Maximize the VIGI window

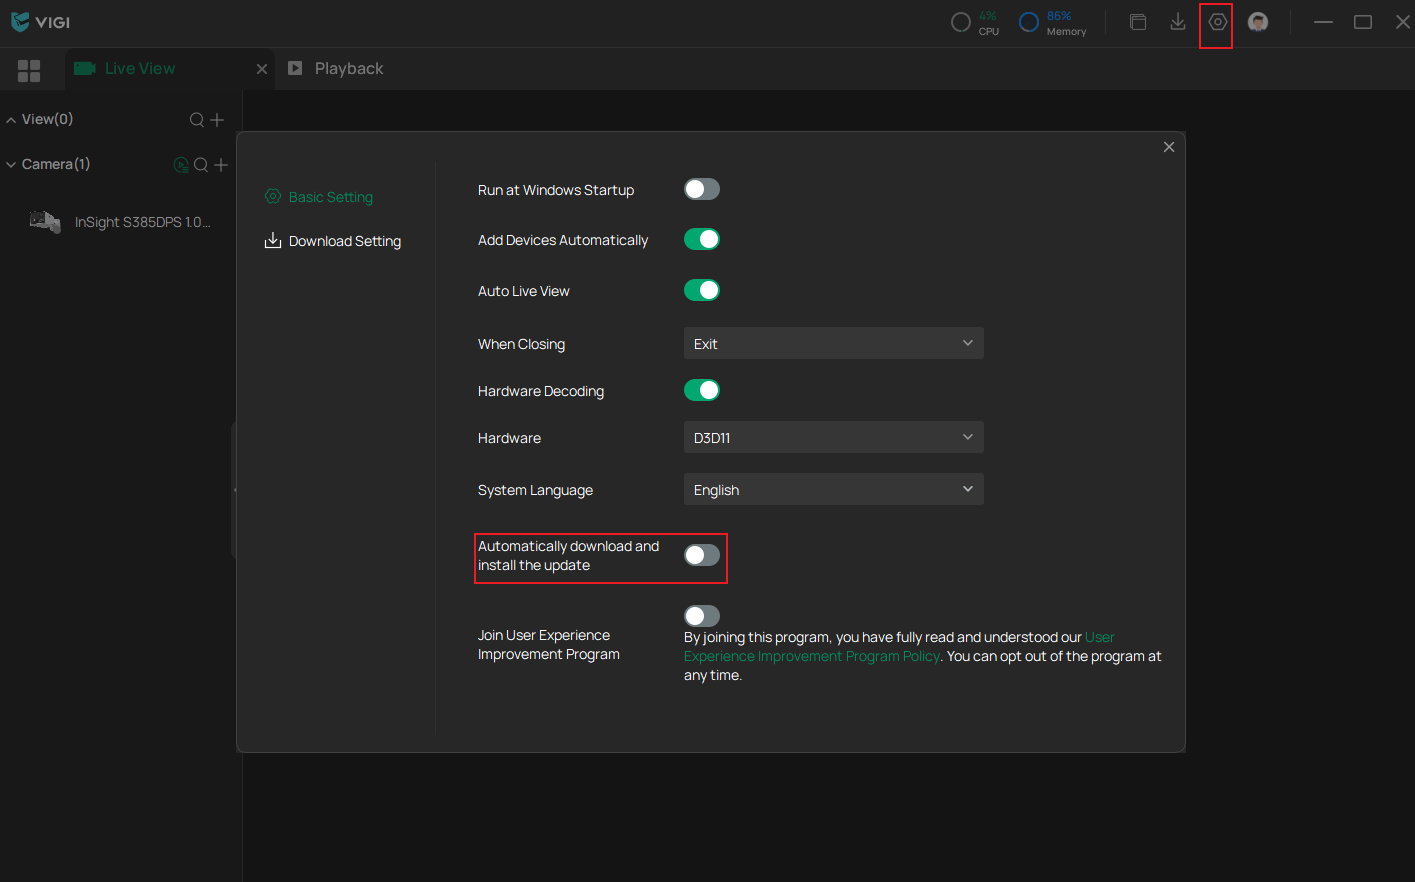click(x=1363, y=22)
